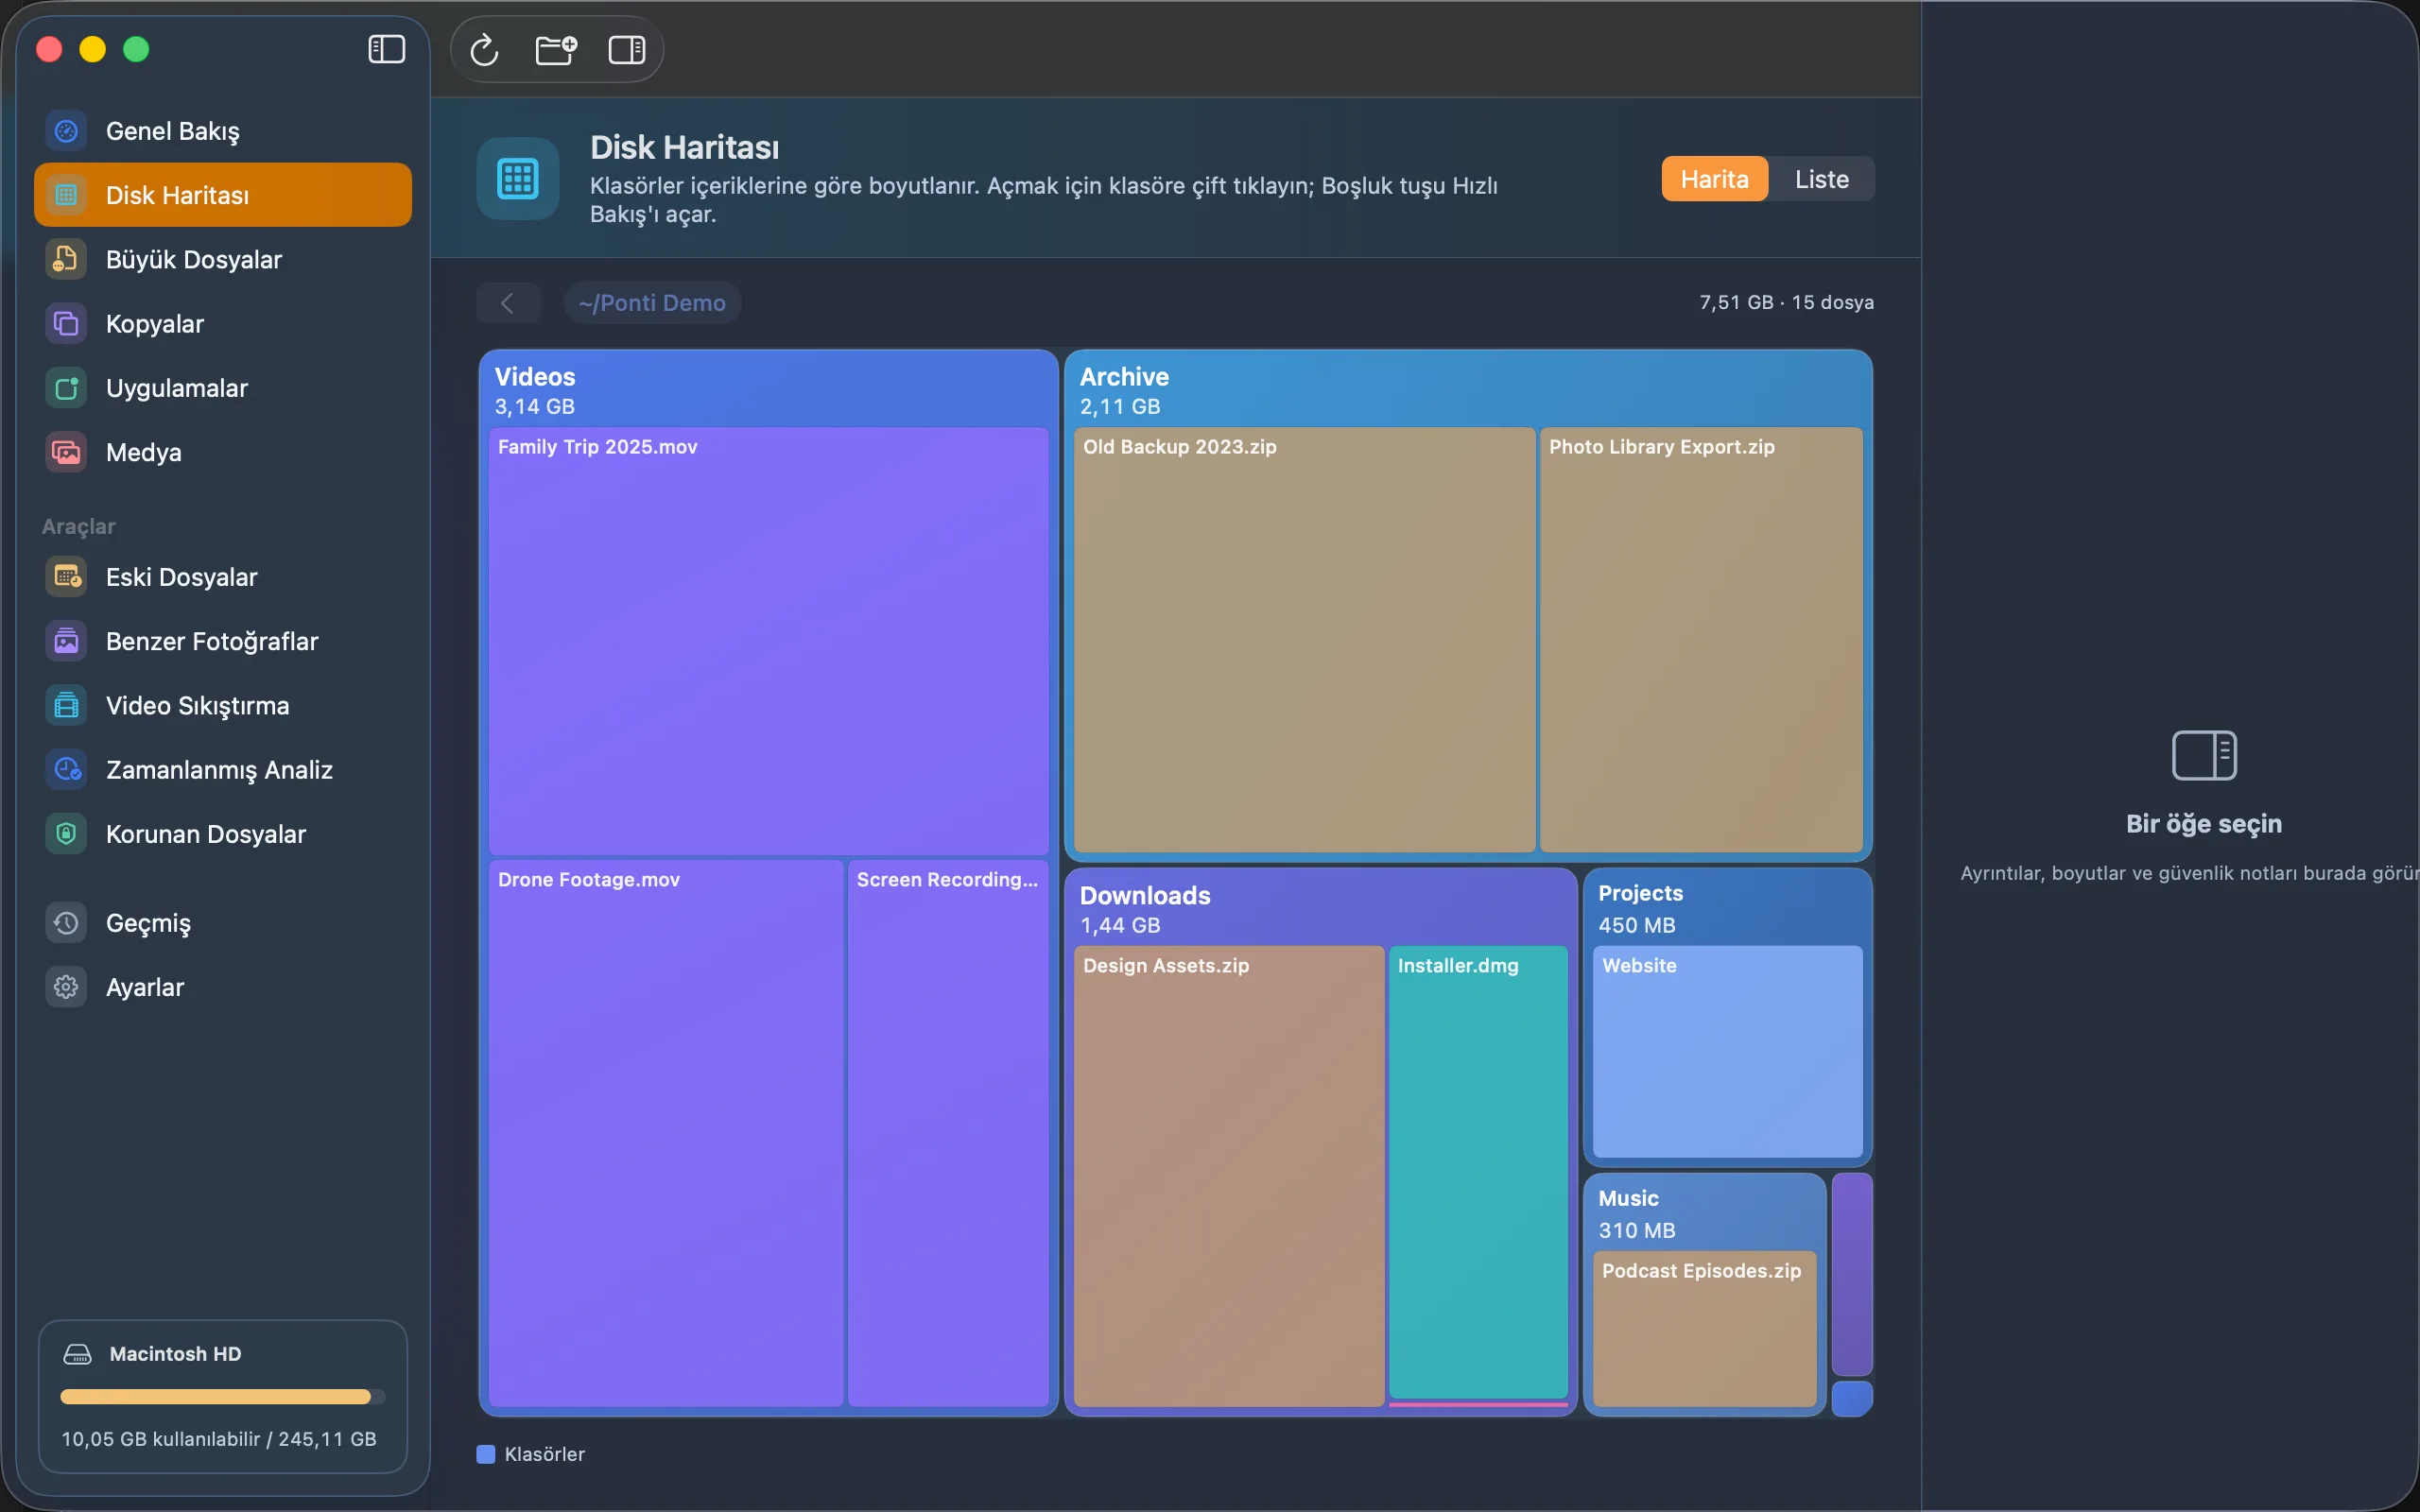Screen dimensions: 2420x1512
Task: Select Installer.dmg block
Action: pyautogui.click(x=1478, y=1172)
